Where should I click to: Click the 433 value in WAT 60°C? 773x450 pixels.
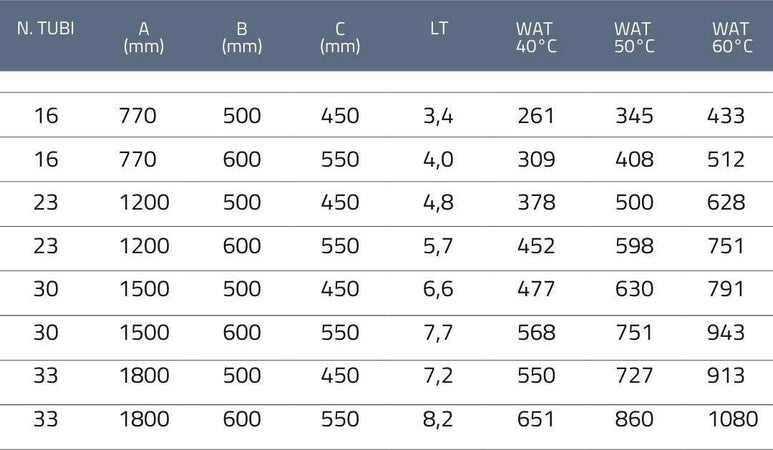726,116
